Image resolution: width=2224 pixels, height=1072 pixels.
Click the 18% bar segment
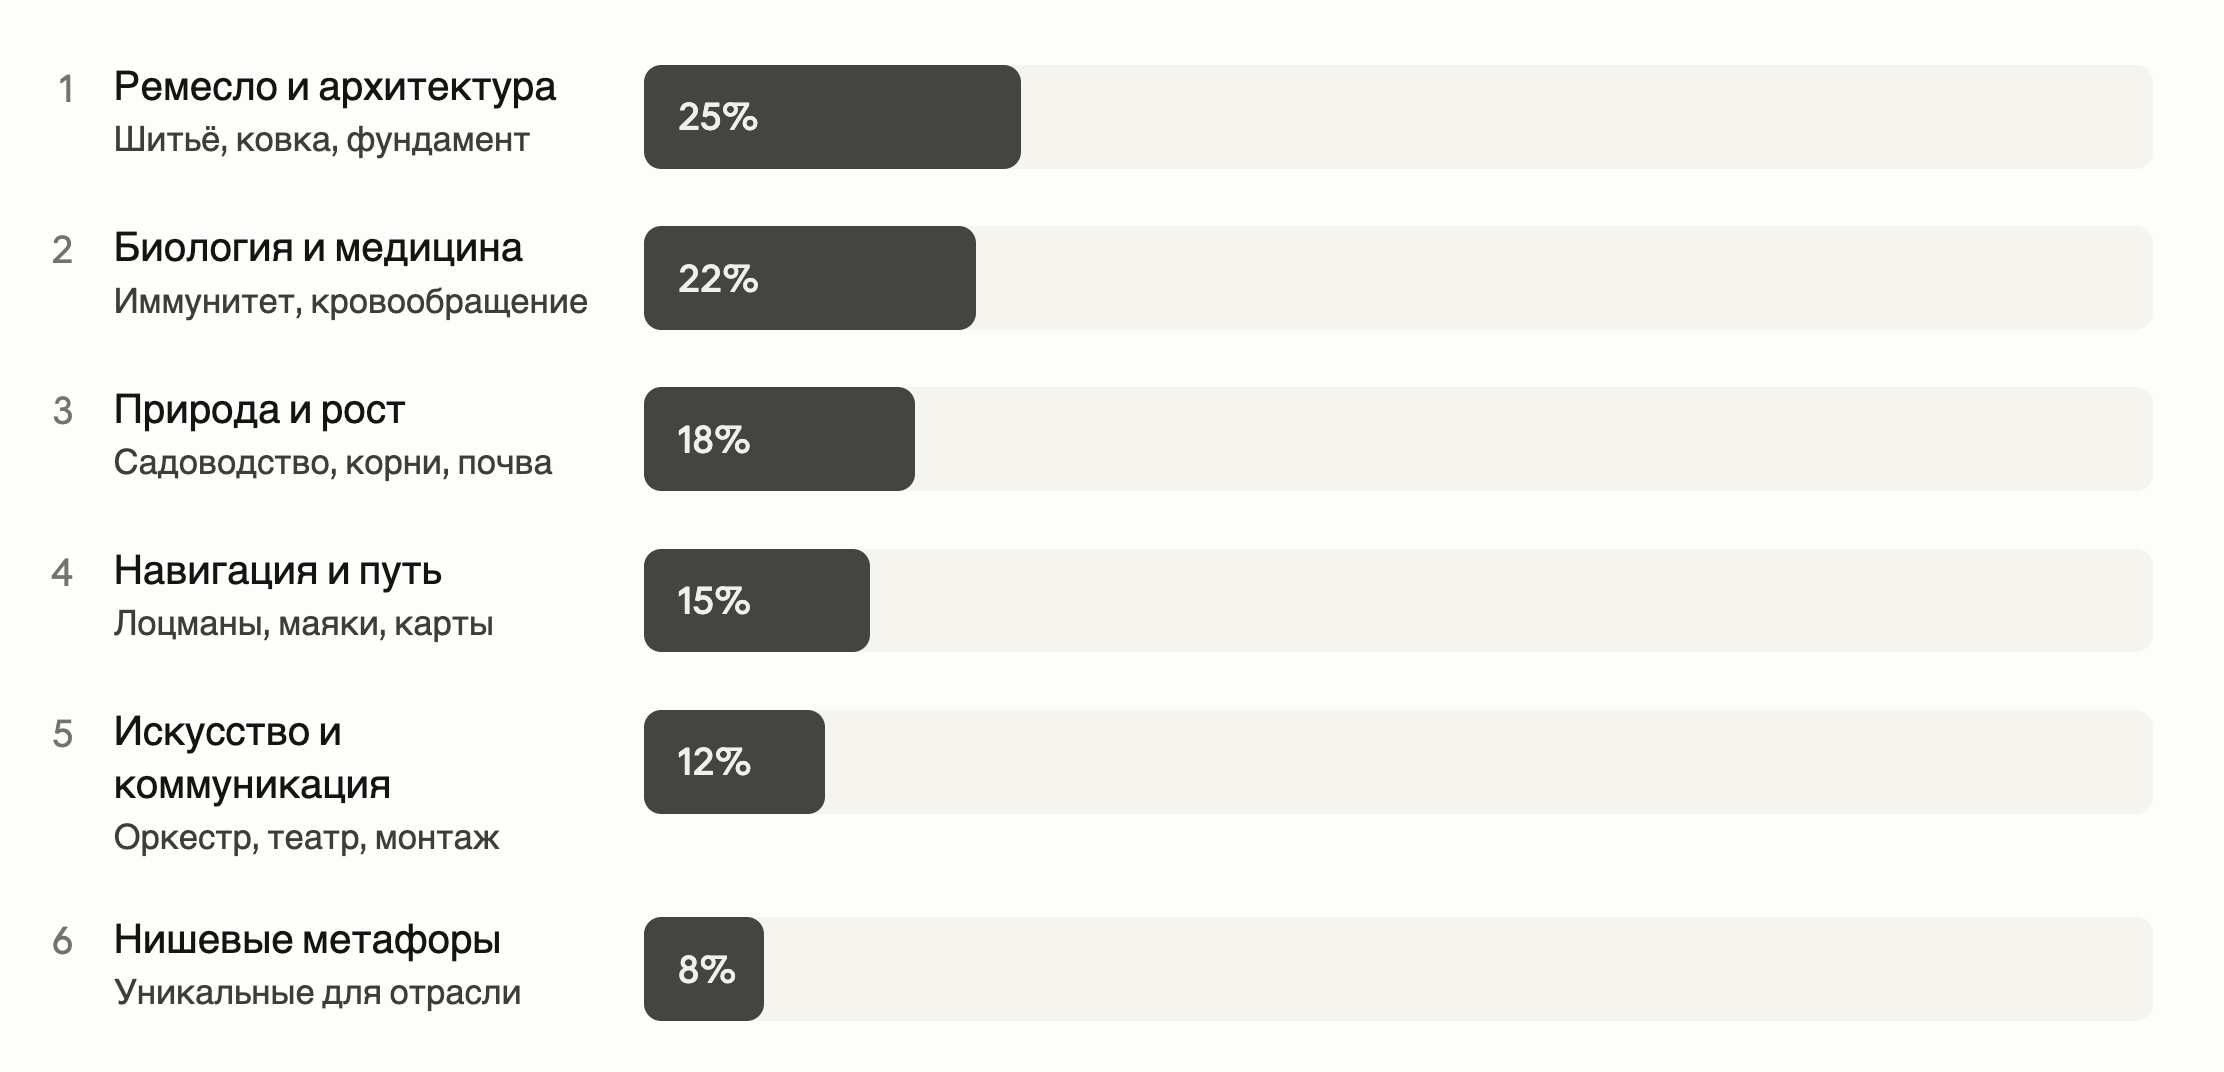779,439
